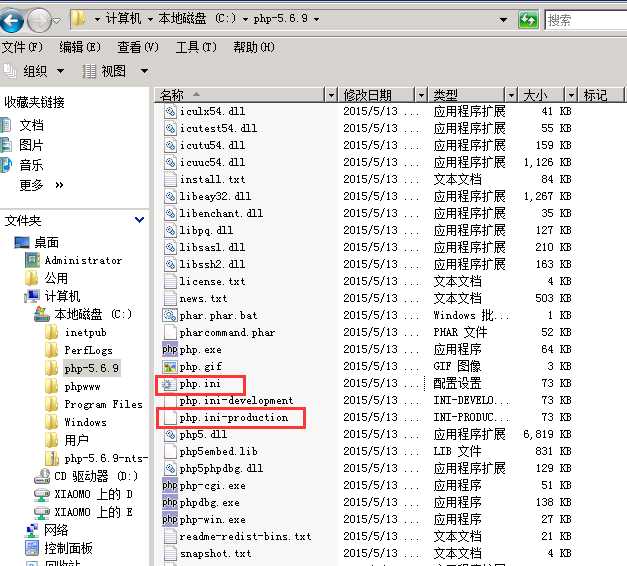Click the blue Back navigation arrow
Screen dimensions: 627x566
(11, 20)
